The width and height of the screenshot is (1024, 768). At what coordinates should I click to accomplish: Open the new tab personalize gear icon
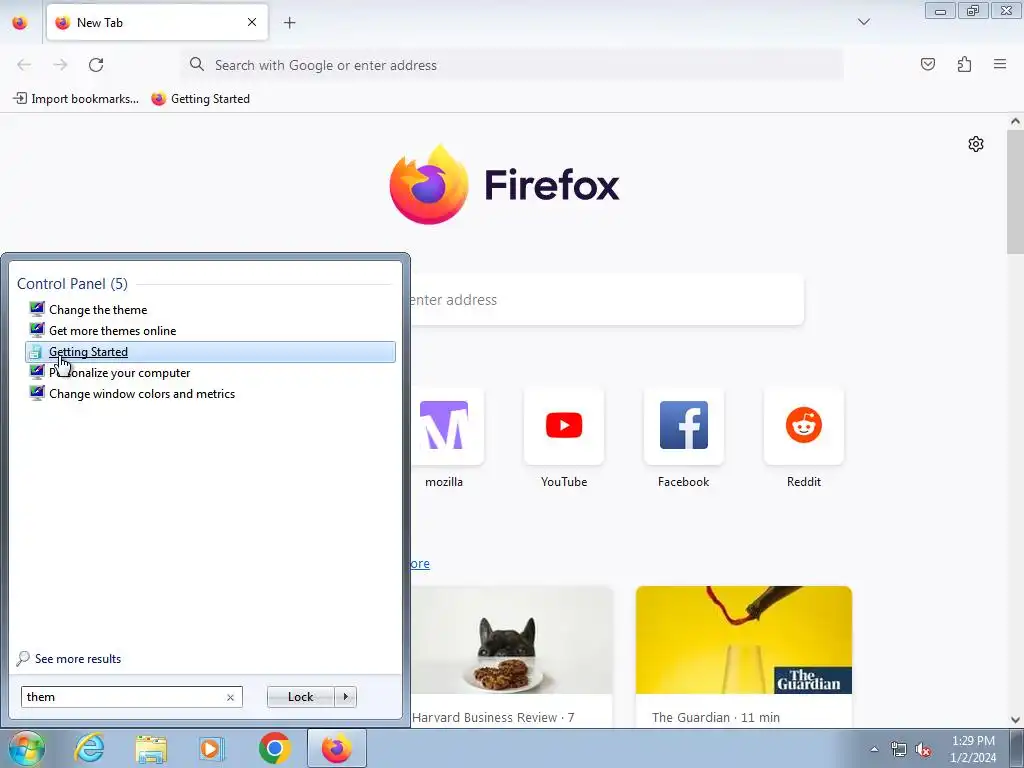pyautogui.click(x=976, y=144)
